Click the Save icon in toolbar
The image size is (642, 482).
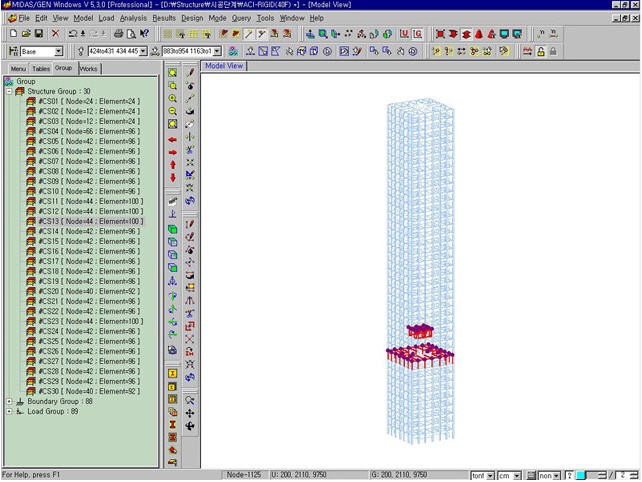point(39,34)
